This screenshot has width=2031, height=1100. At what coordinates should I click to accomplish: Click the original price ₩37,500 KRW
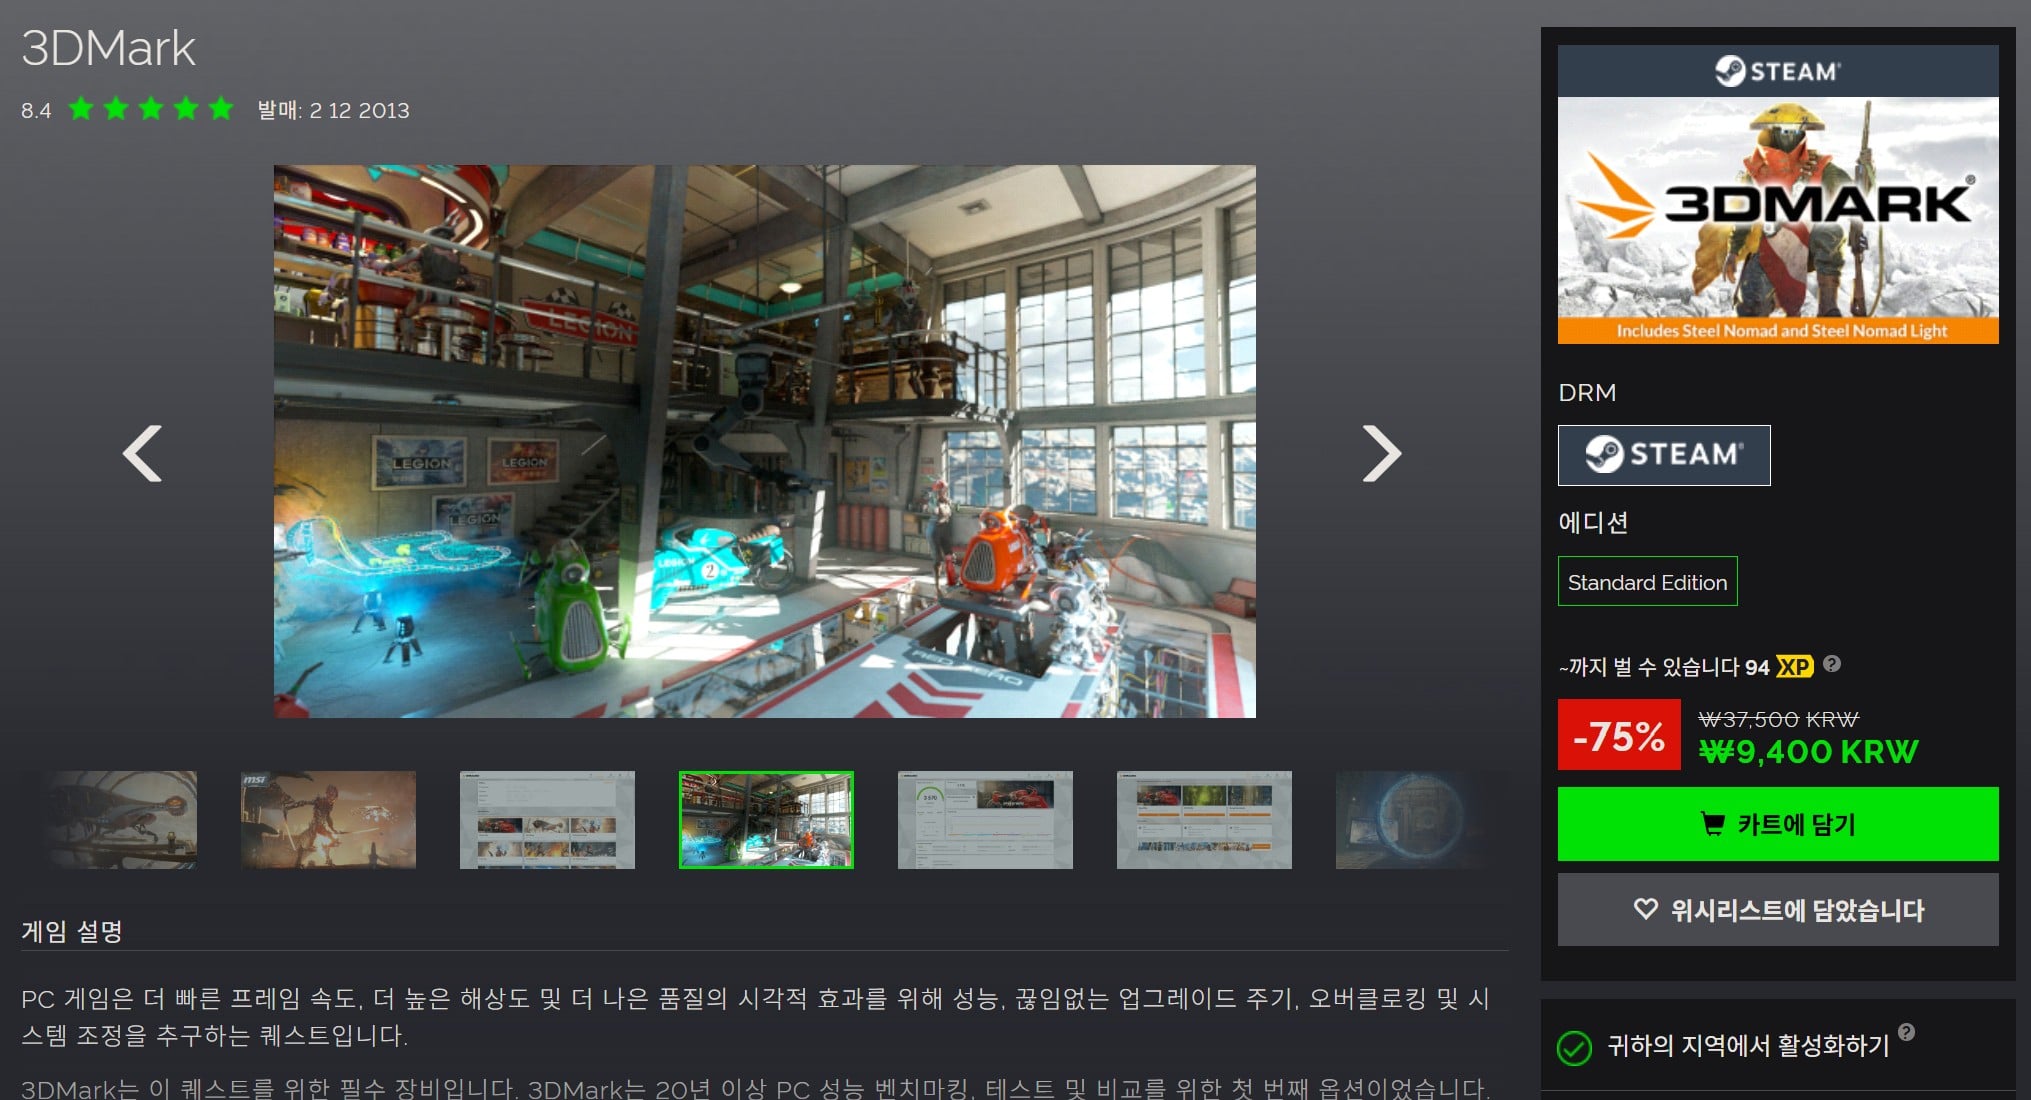1779,719
